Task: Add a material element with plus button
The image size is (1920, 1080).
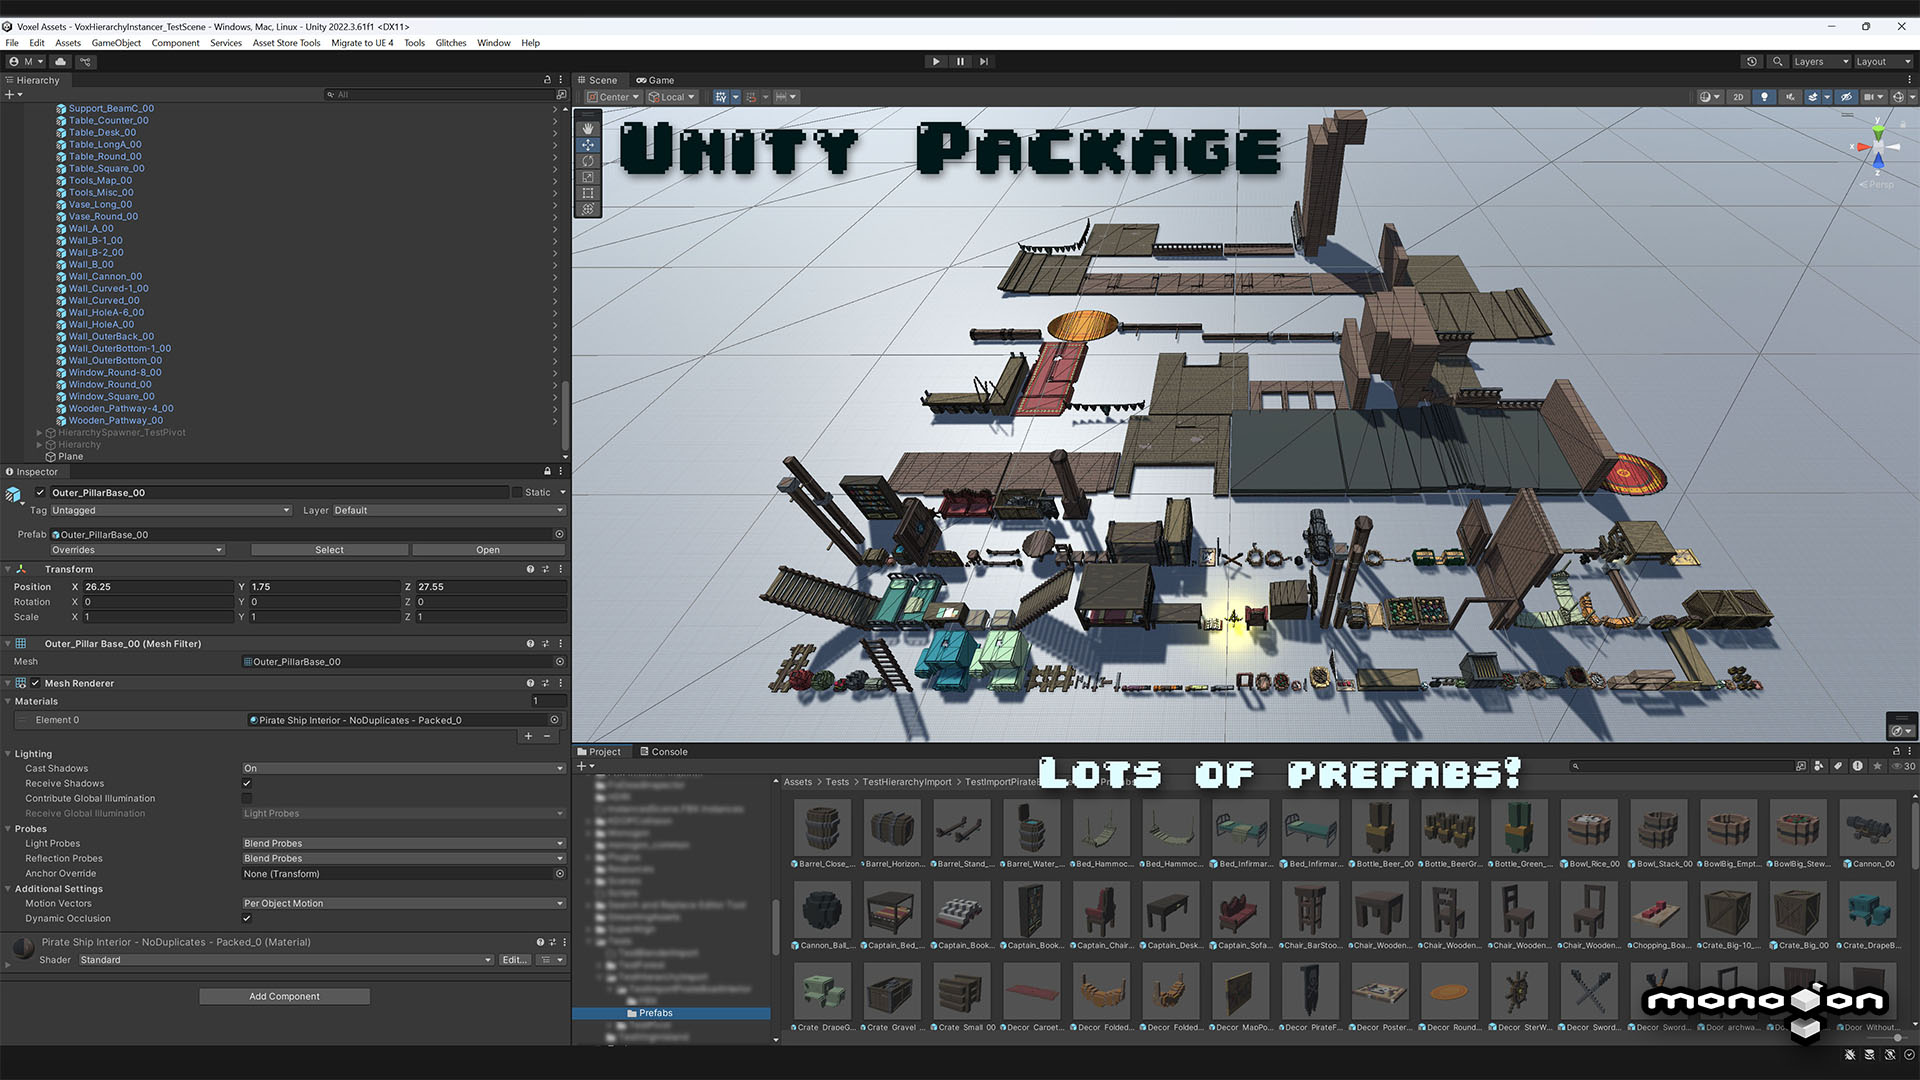Action: [528, 736]
